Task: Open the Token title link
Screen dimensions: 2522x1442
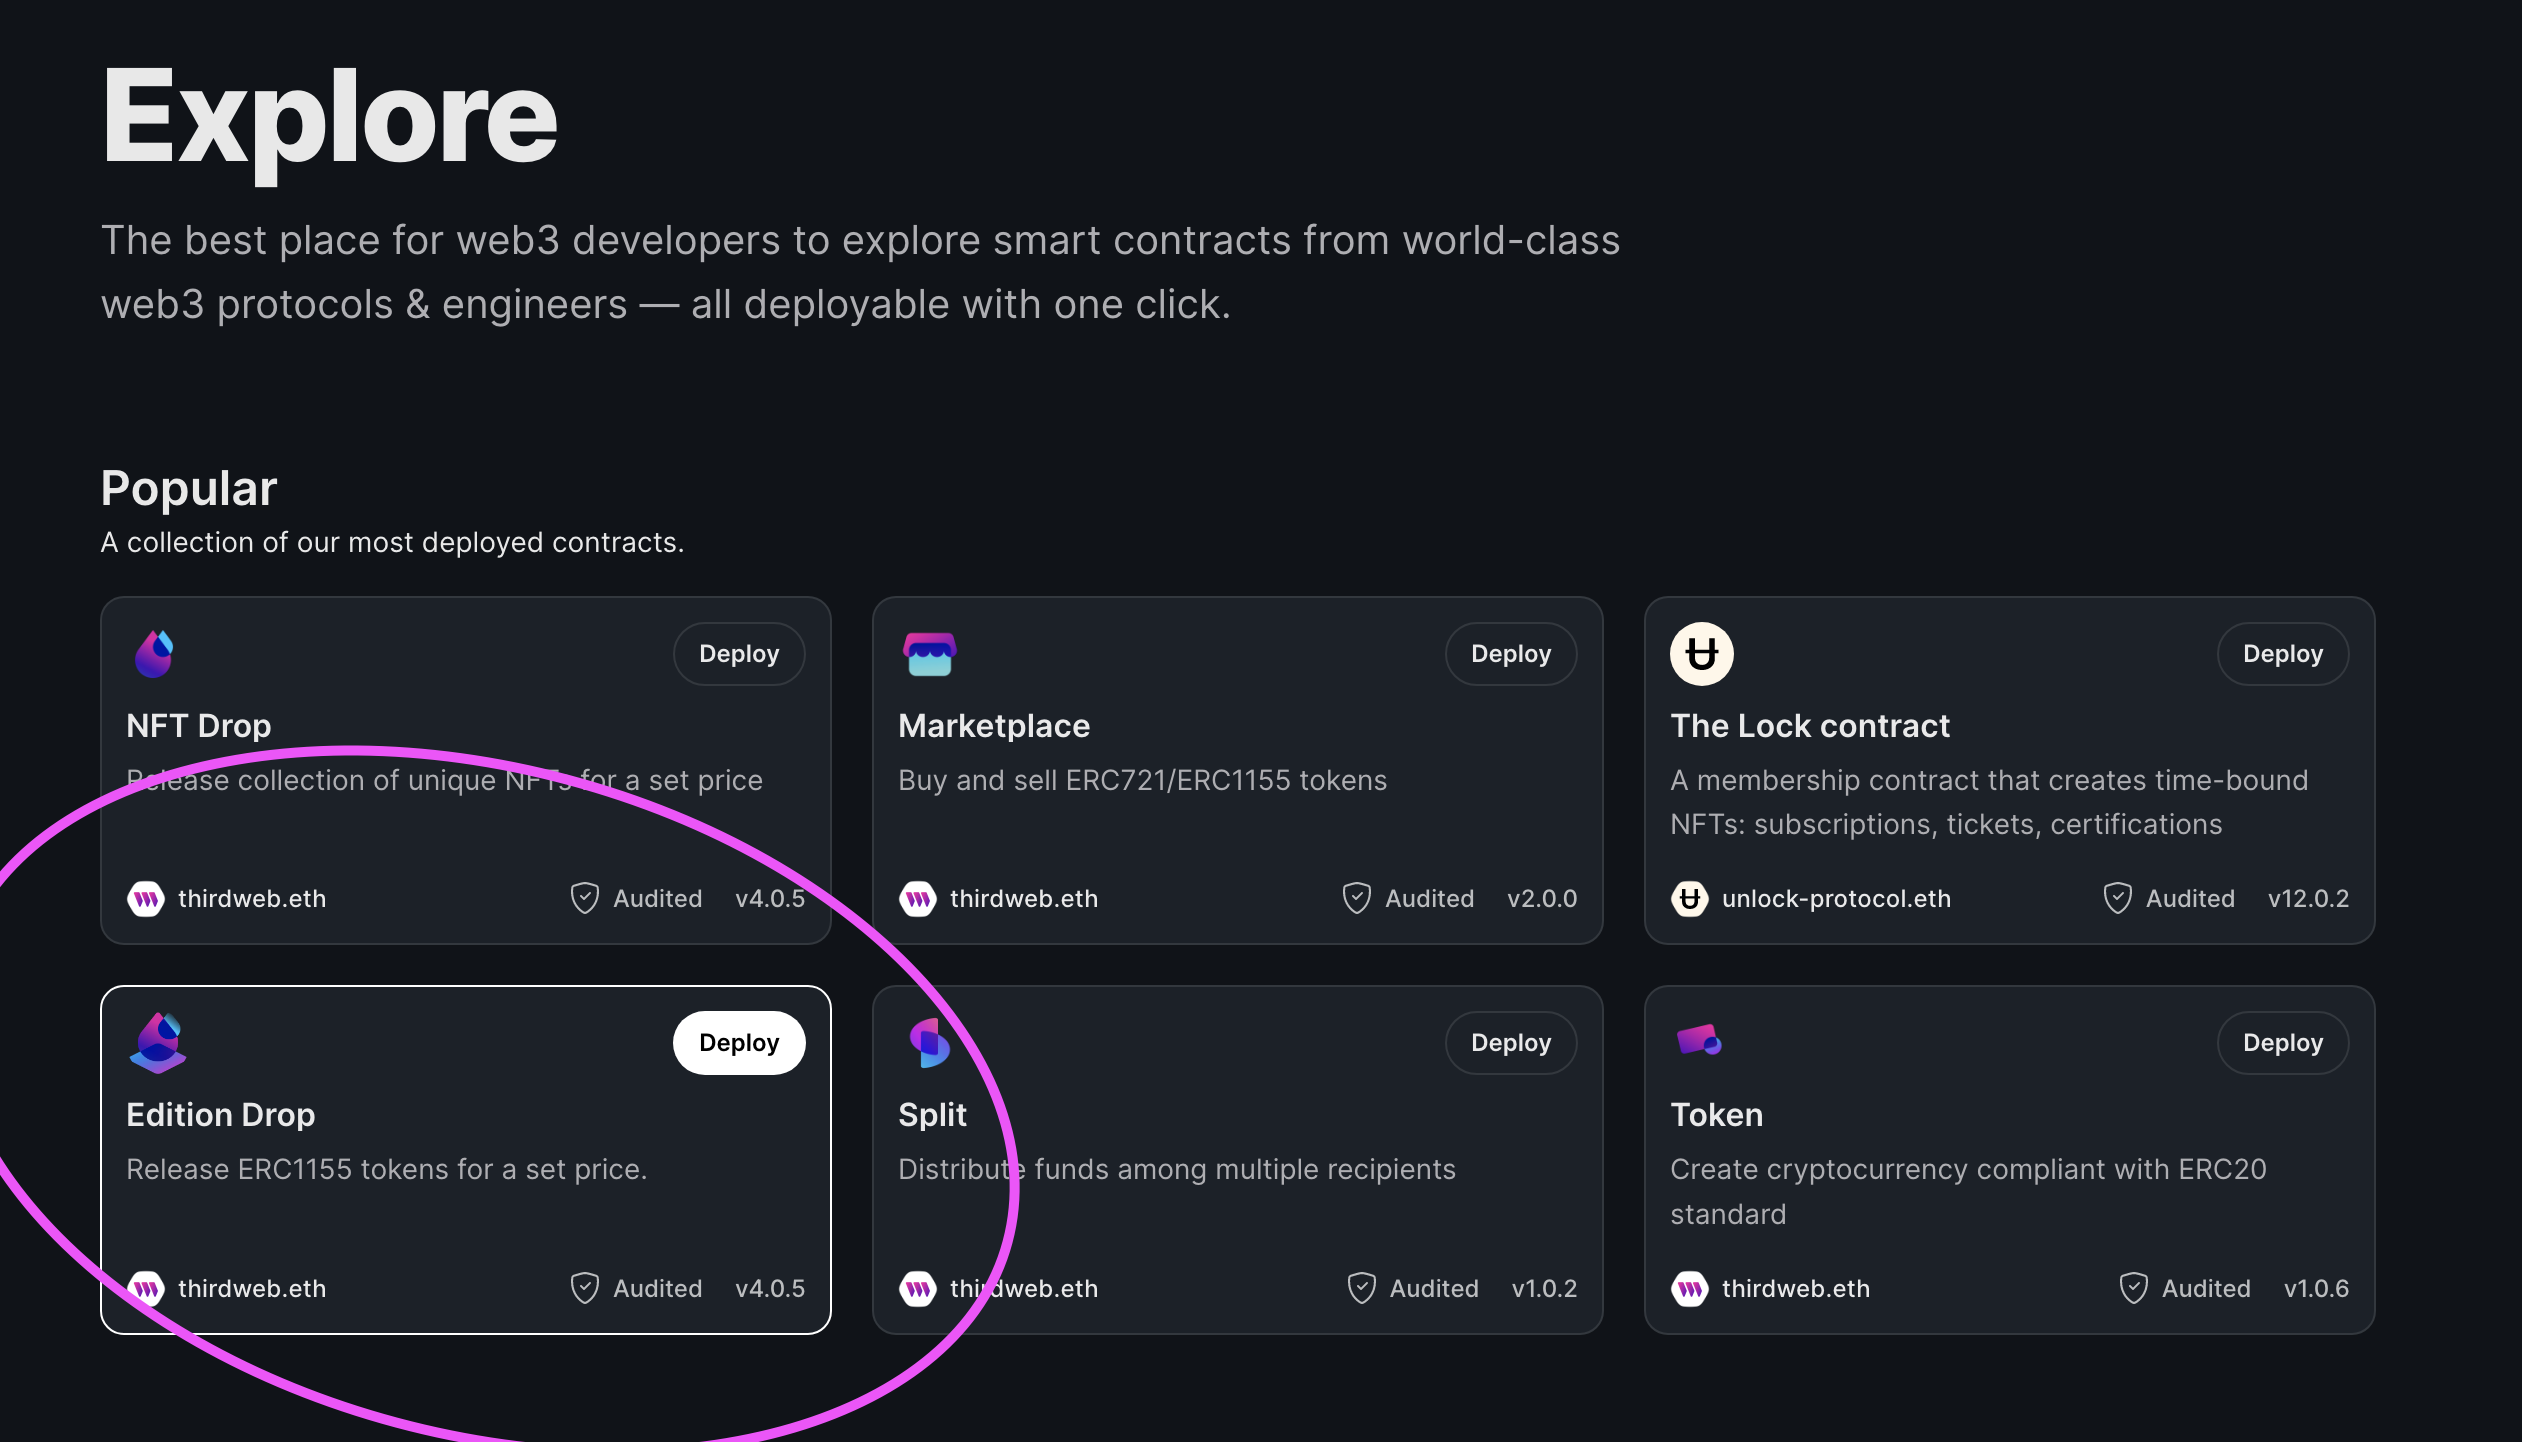Action: [x=1717, y=1115]
